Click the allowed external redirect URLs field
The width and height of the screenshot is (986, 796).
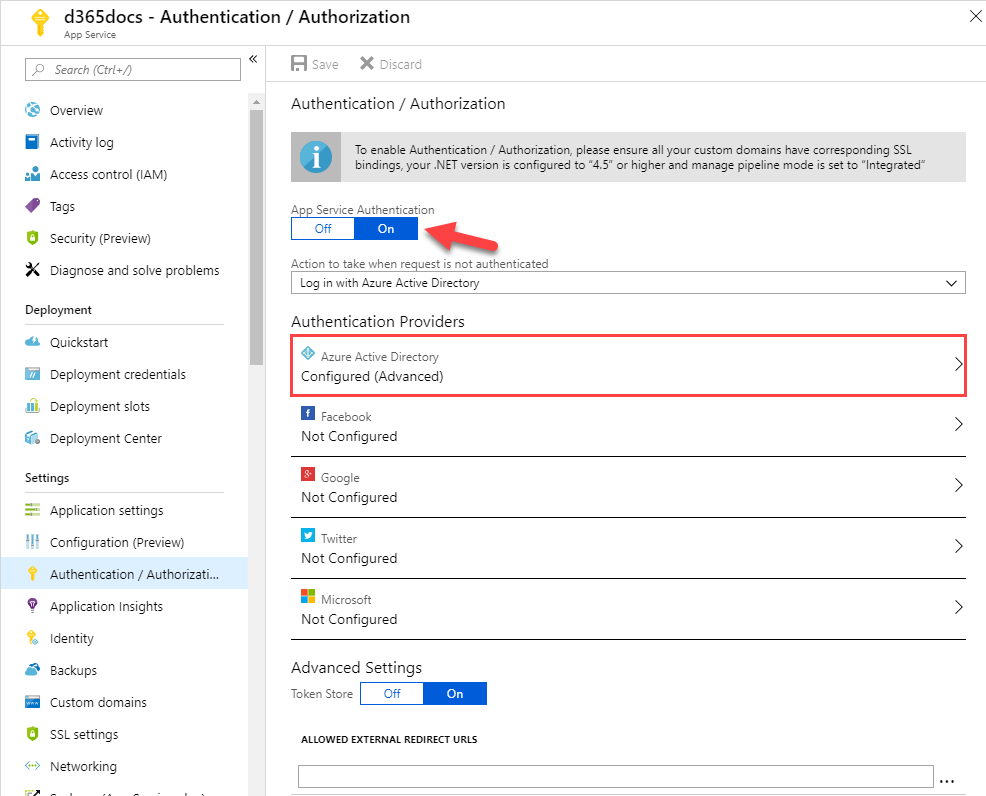pyautogui.click(x=615, y=777)
